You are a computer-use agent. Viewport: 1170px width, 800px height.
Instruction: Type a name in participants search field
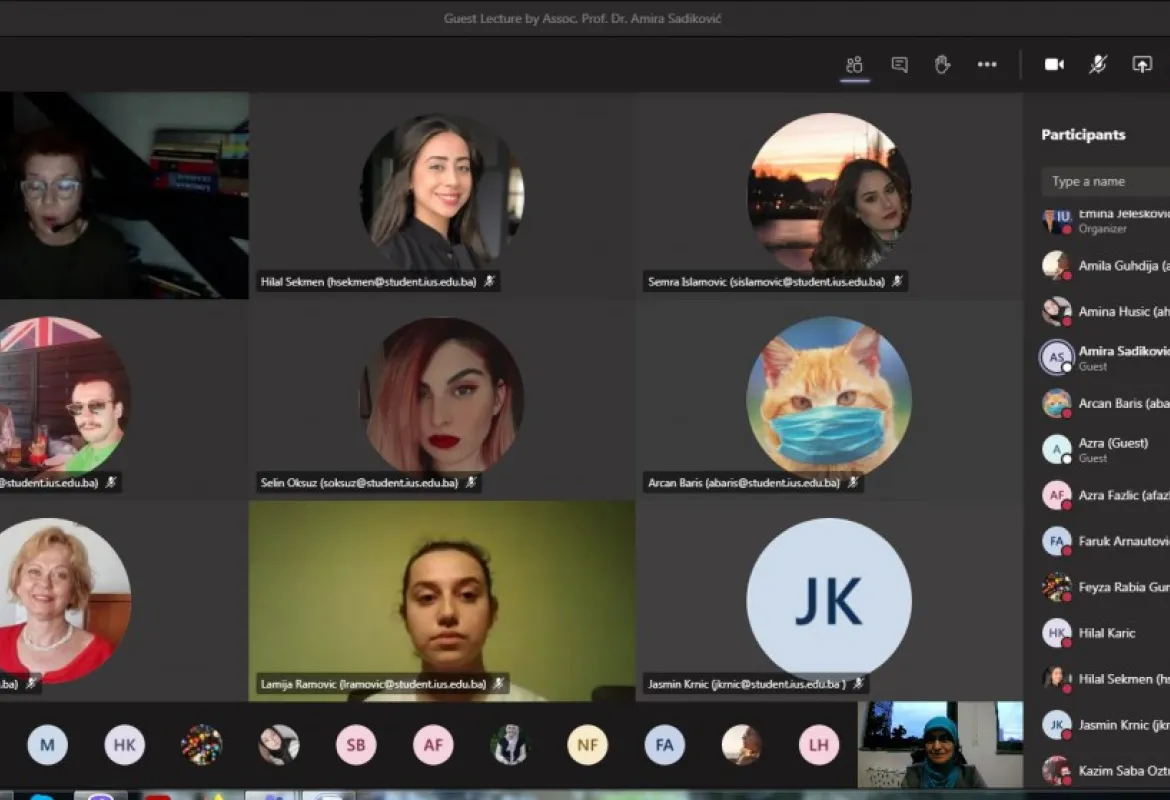pos(1105,181)
